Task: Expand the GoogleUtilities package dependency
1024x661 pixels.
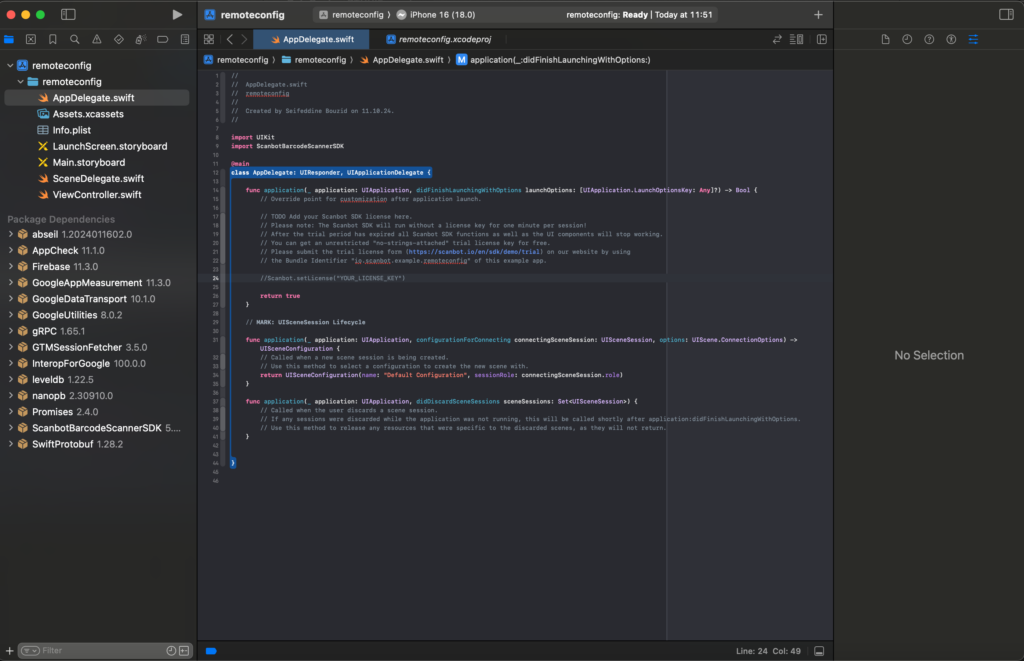Action: pyautogui.click(x=10, y=314)
